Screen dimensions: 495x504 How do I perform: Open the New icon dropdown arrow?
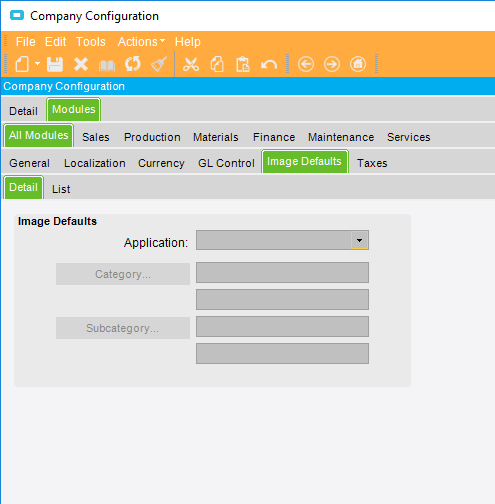point(37,63)
